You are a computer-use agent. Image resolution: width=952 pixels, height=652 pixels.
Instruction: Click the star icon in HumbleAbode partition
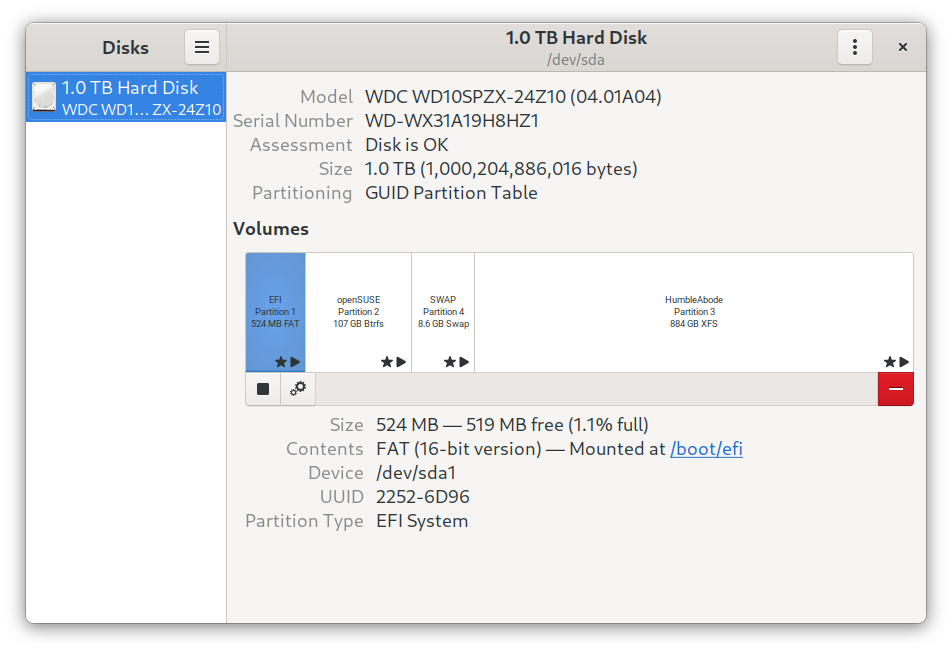tap(889, 362)
